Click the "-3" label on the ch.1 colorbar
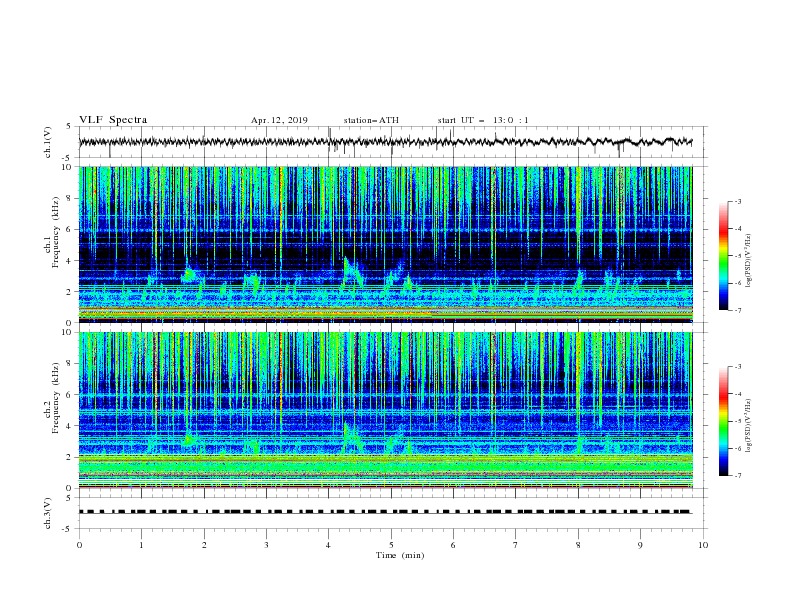The image size is (792, 612). click(x=738, y=201)
